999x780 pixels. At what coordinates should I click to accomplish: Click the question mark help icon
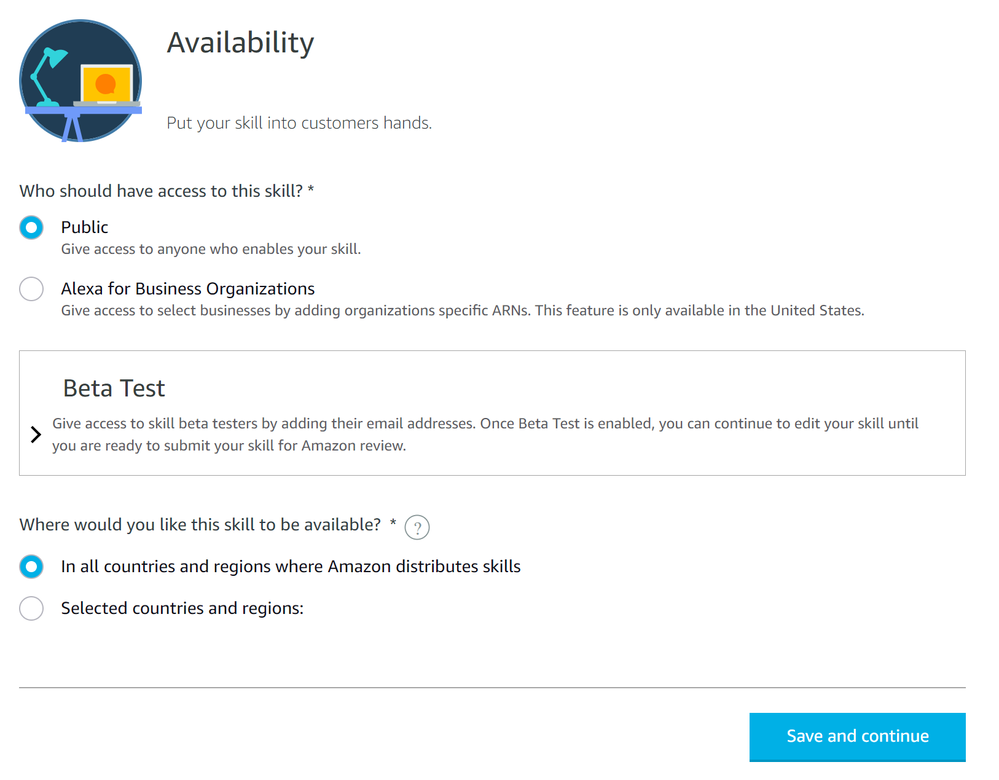point(417,528)
